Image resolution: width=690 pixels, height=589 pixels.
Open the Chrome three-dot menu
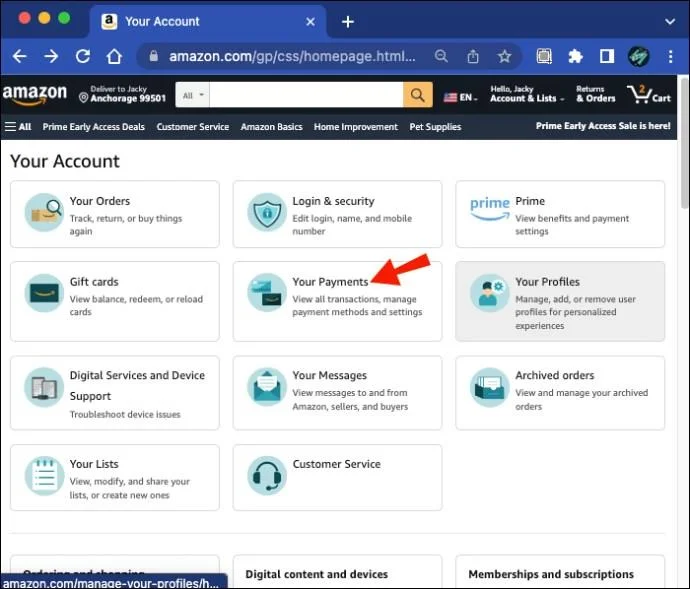(x=670, y=56)
